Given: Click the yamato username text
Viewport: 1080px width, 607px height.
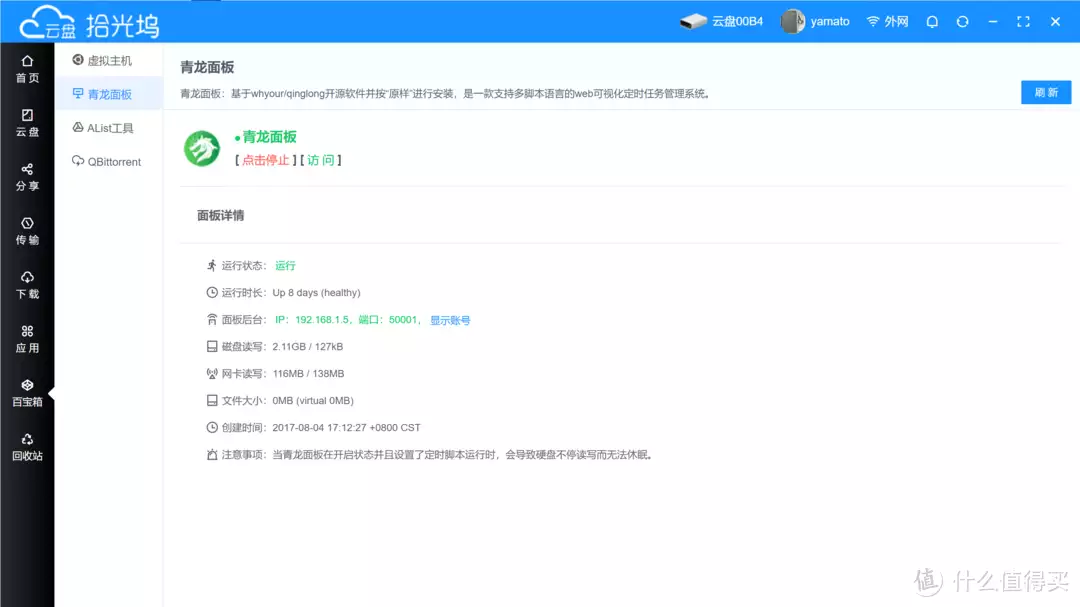Looking at the screenshot, I should [829, 21].
